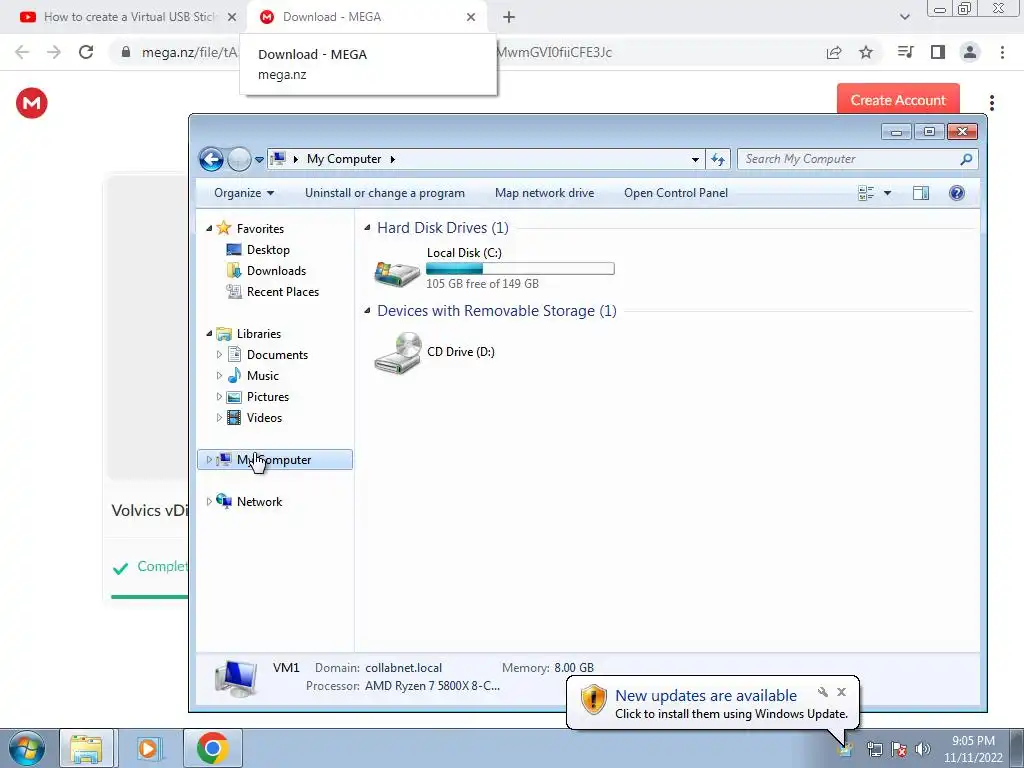Collapse the Libraries section
The height and width of the screenshot is (768, 1024).
click(209, 334)
